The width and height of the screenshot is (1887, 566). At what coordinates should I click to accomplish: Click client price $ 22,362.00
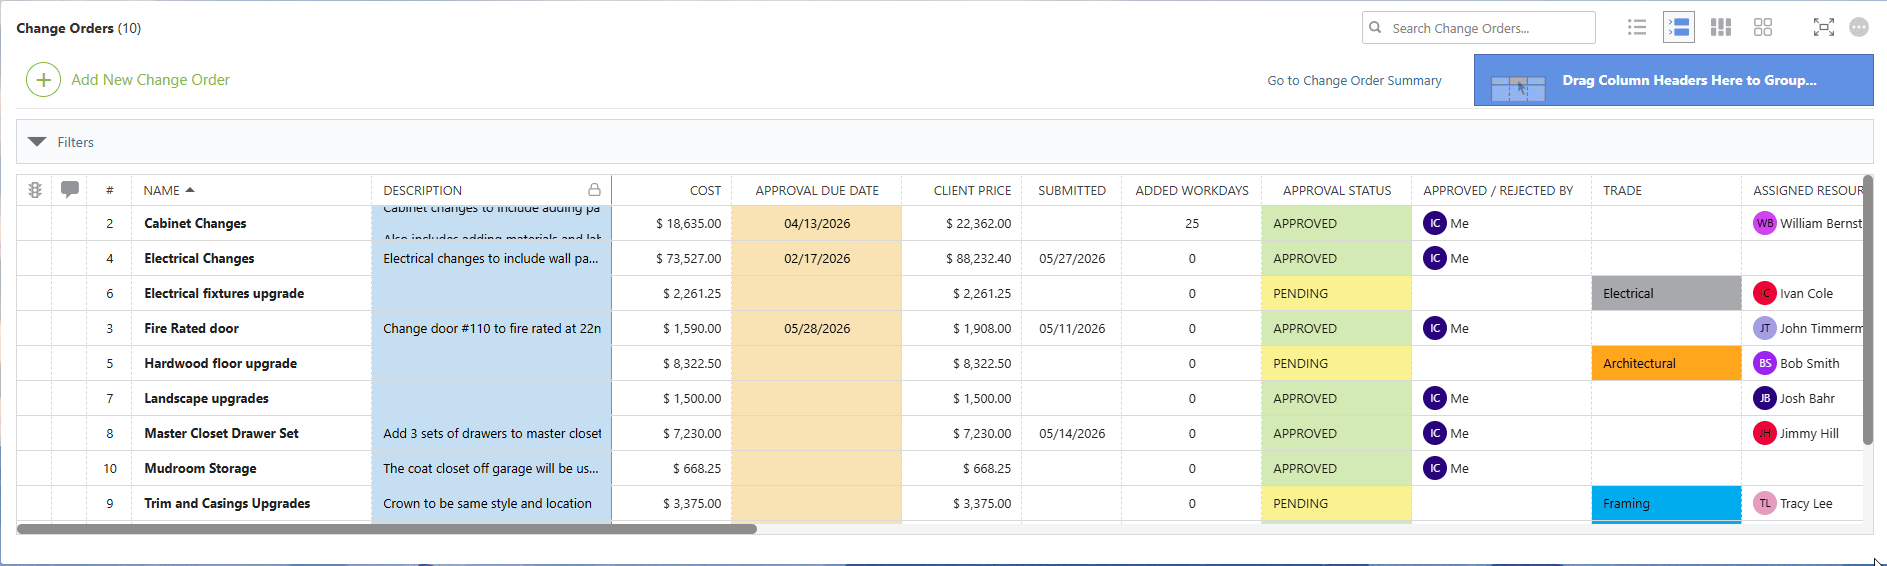tap(978, 223)
